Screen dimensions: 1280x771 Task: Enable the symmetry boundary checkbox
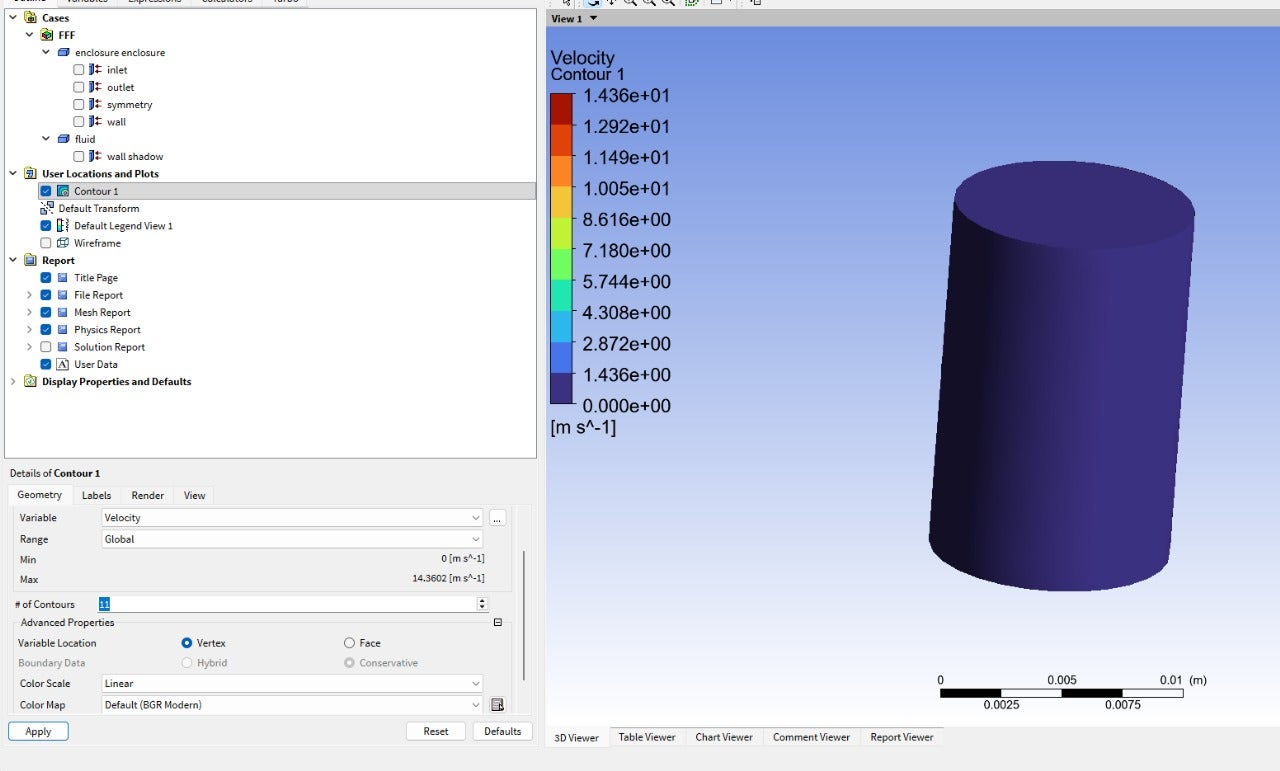(x=79, y=104)
